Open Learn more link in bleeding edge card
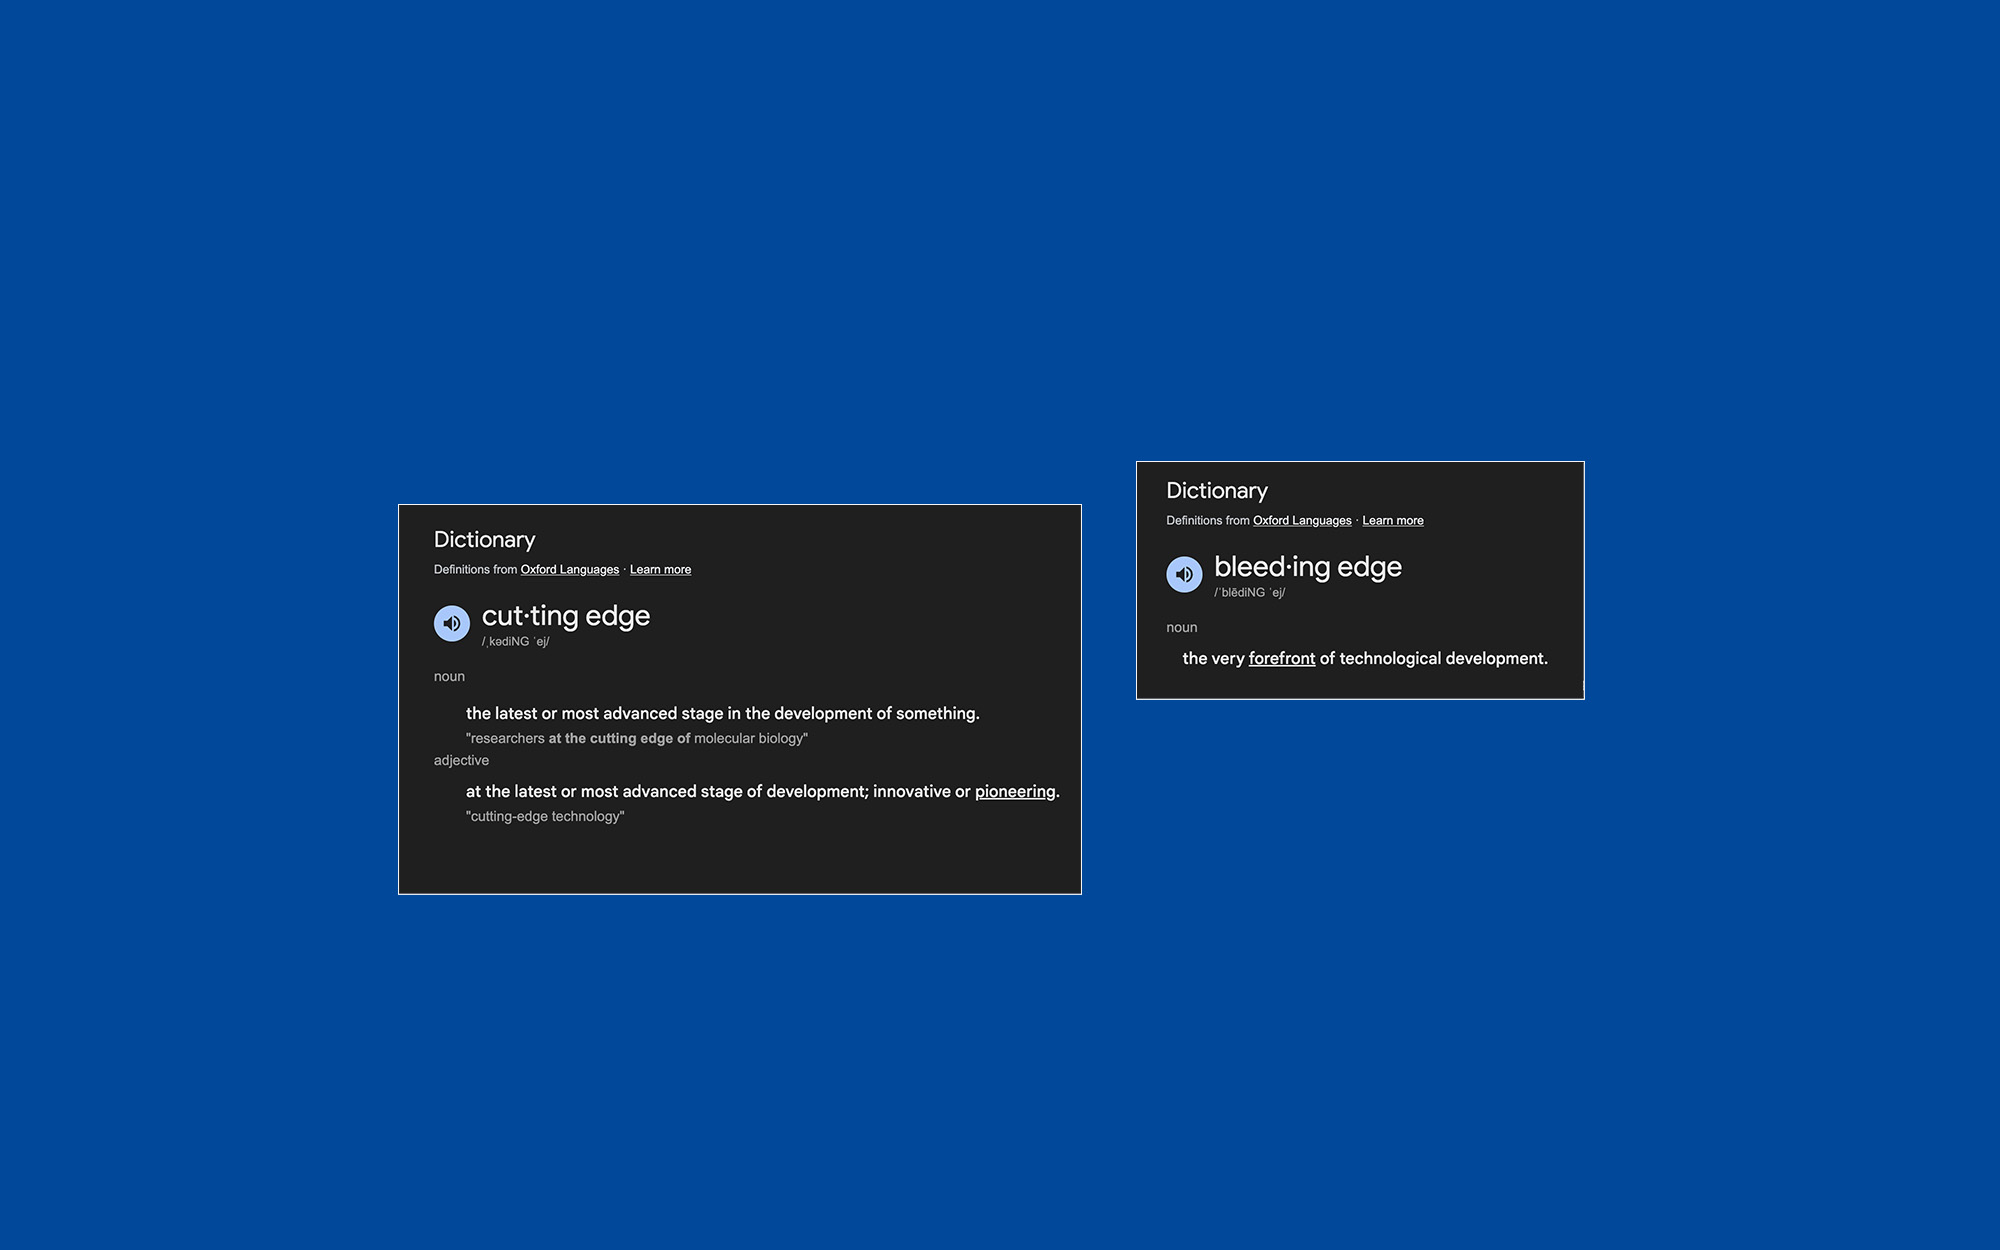Viewport: 2000px width, 1250px height. point(1393,521)
